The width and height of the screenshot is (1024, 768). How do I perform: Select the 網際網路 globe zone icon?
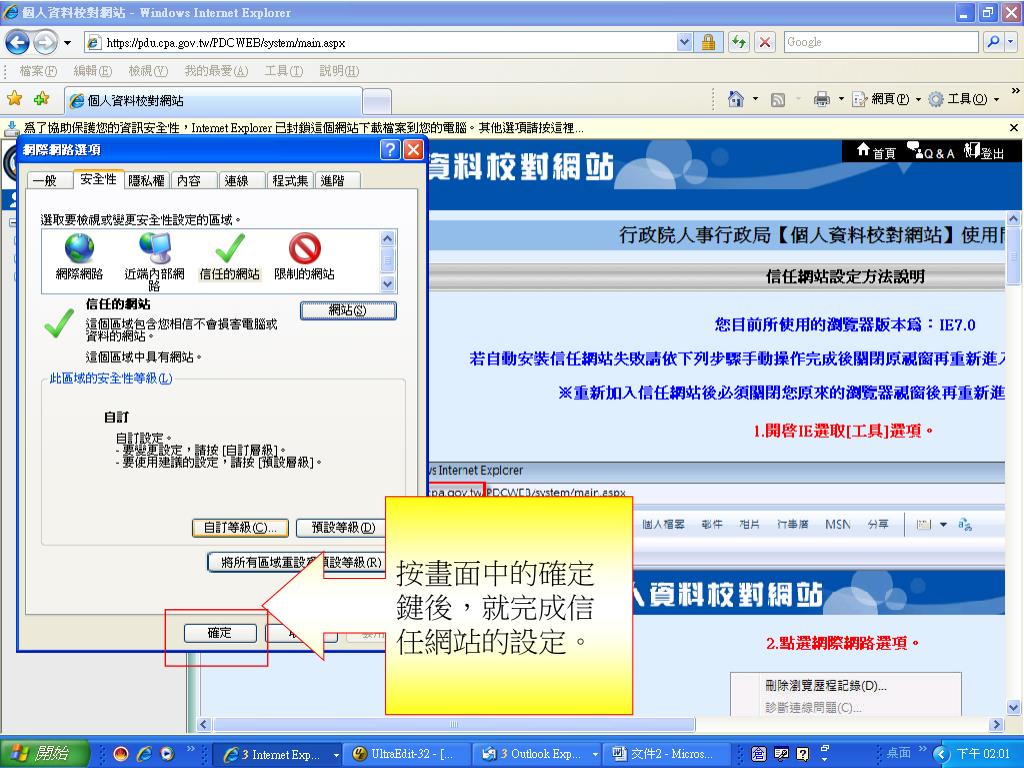pyautogui.click(x=79, y=258)
